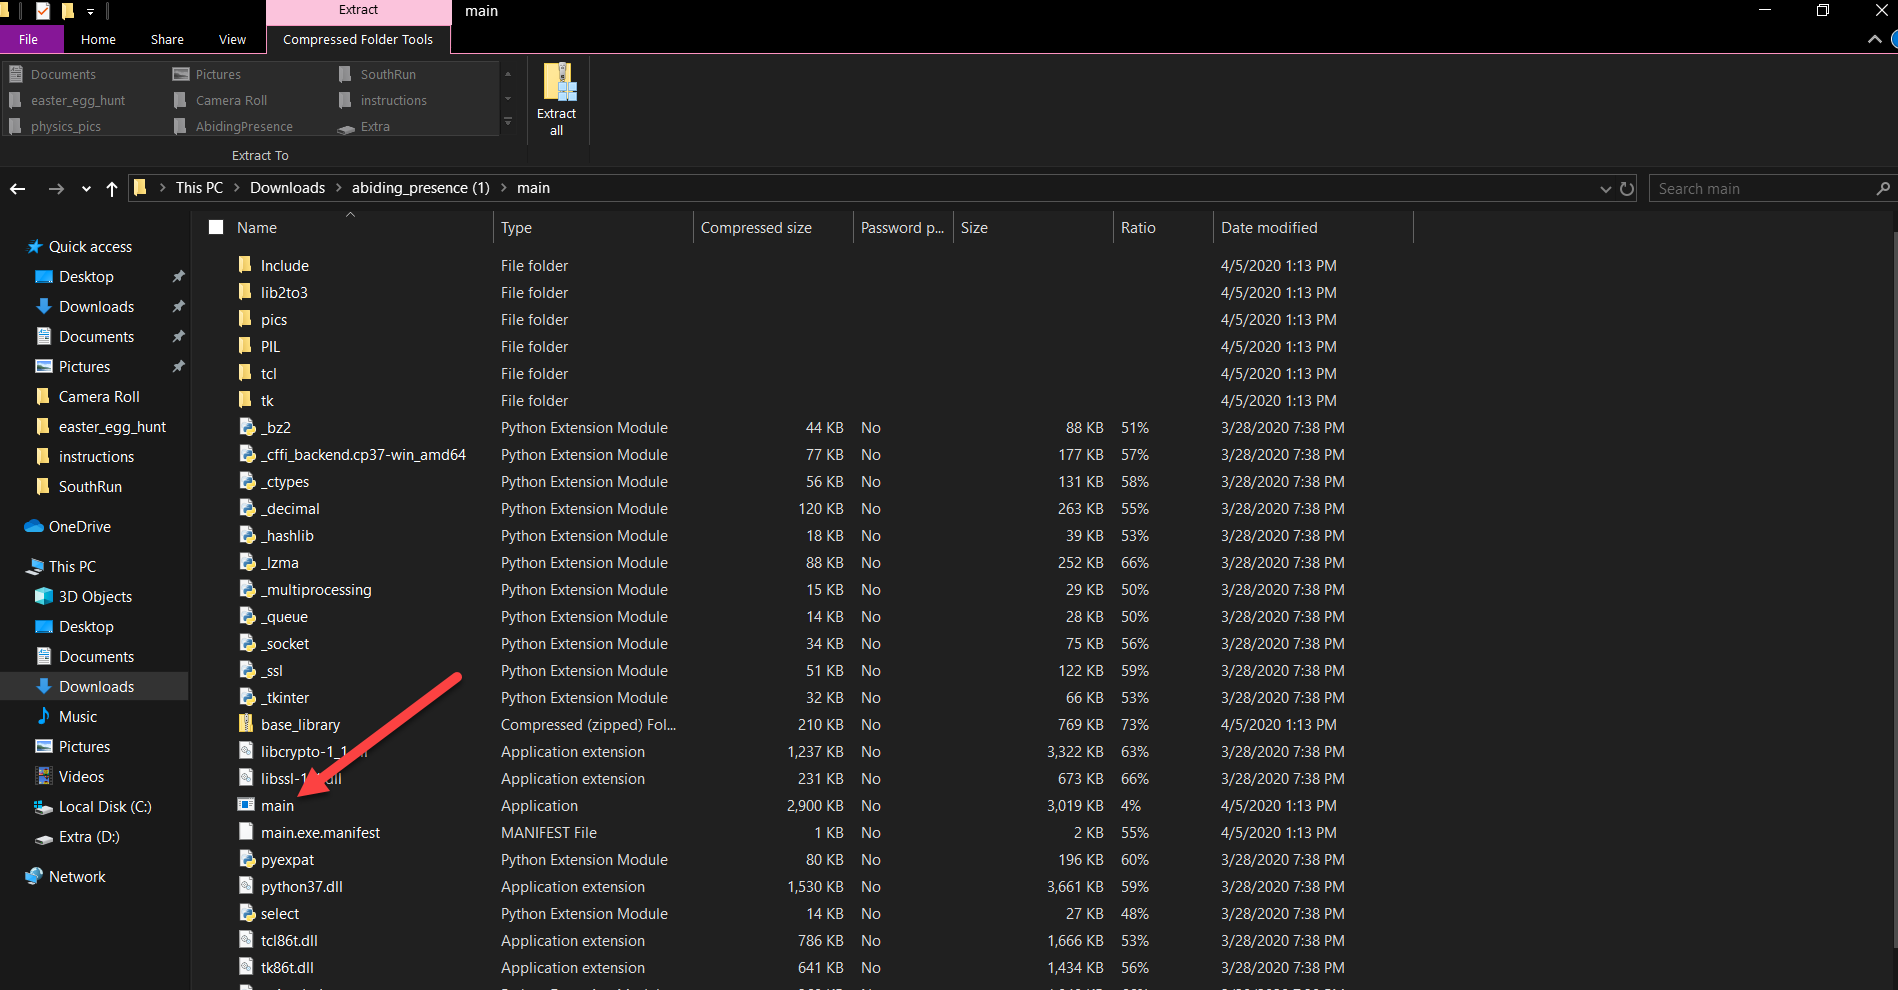Select the _multiprocessing file name
This screenshot has width=1898, height=990.
316,590
